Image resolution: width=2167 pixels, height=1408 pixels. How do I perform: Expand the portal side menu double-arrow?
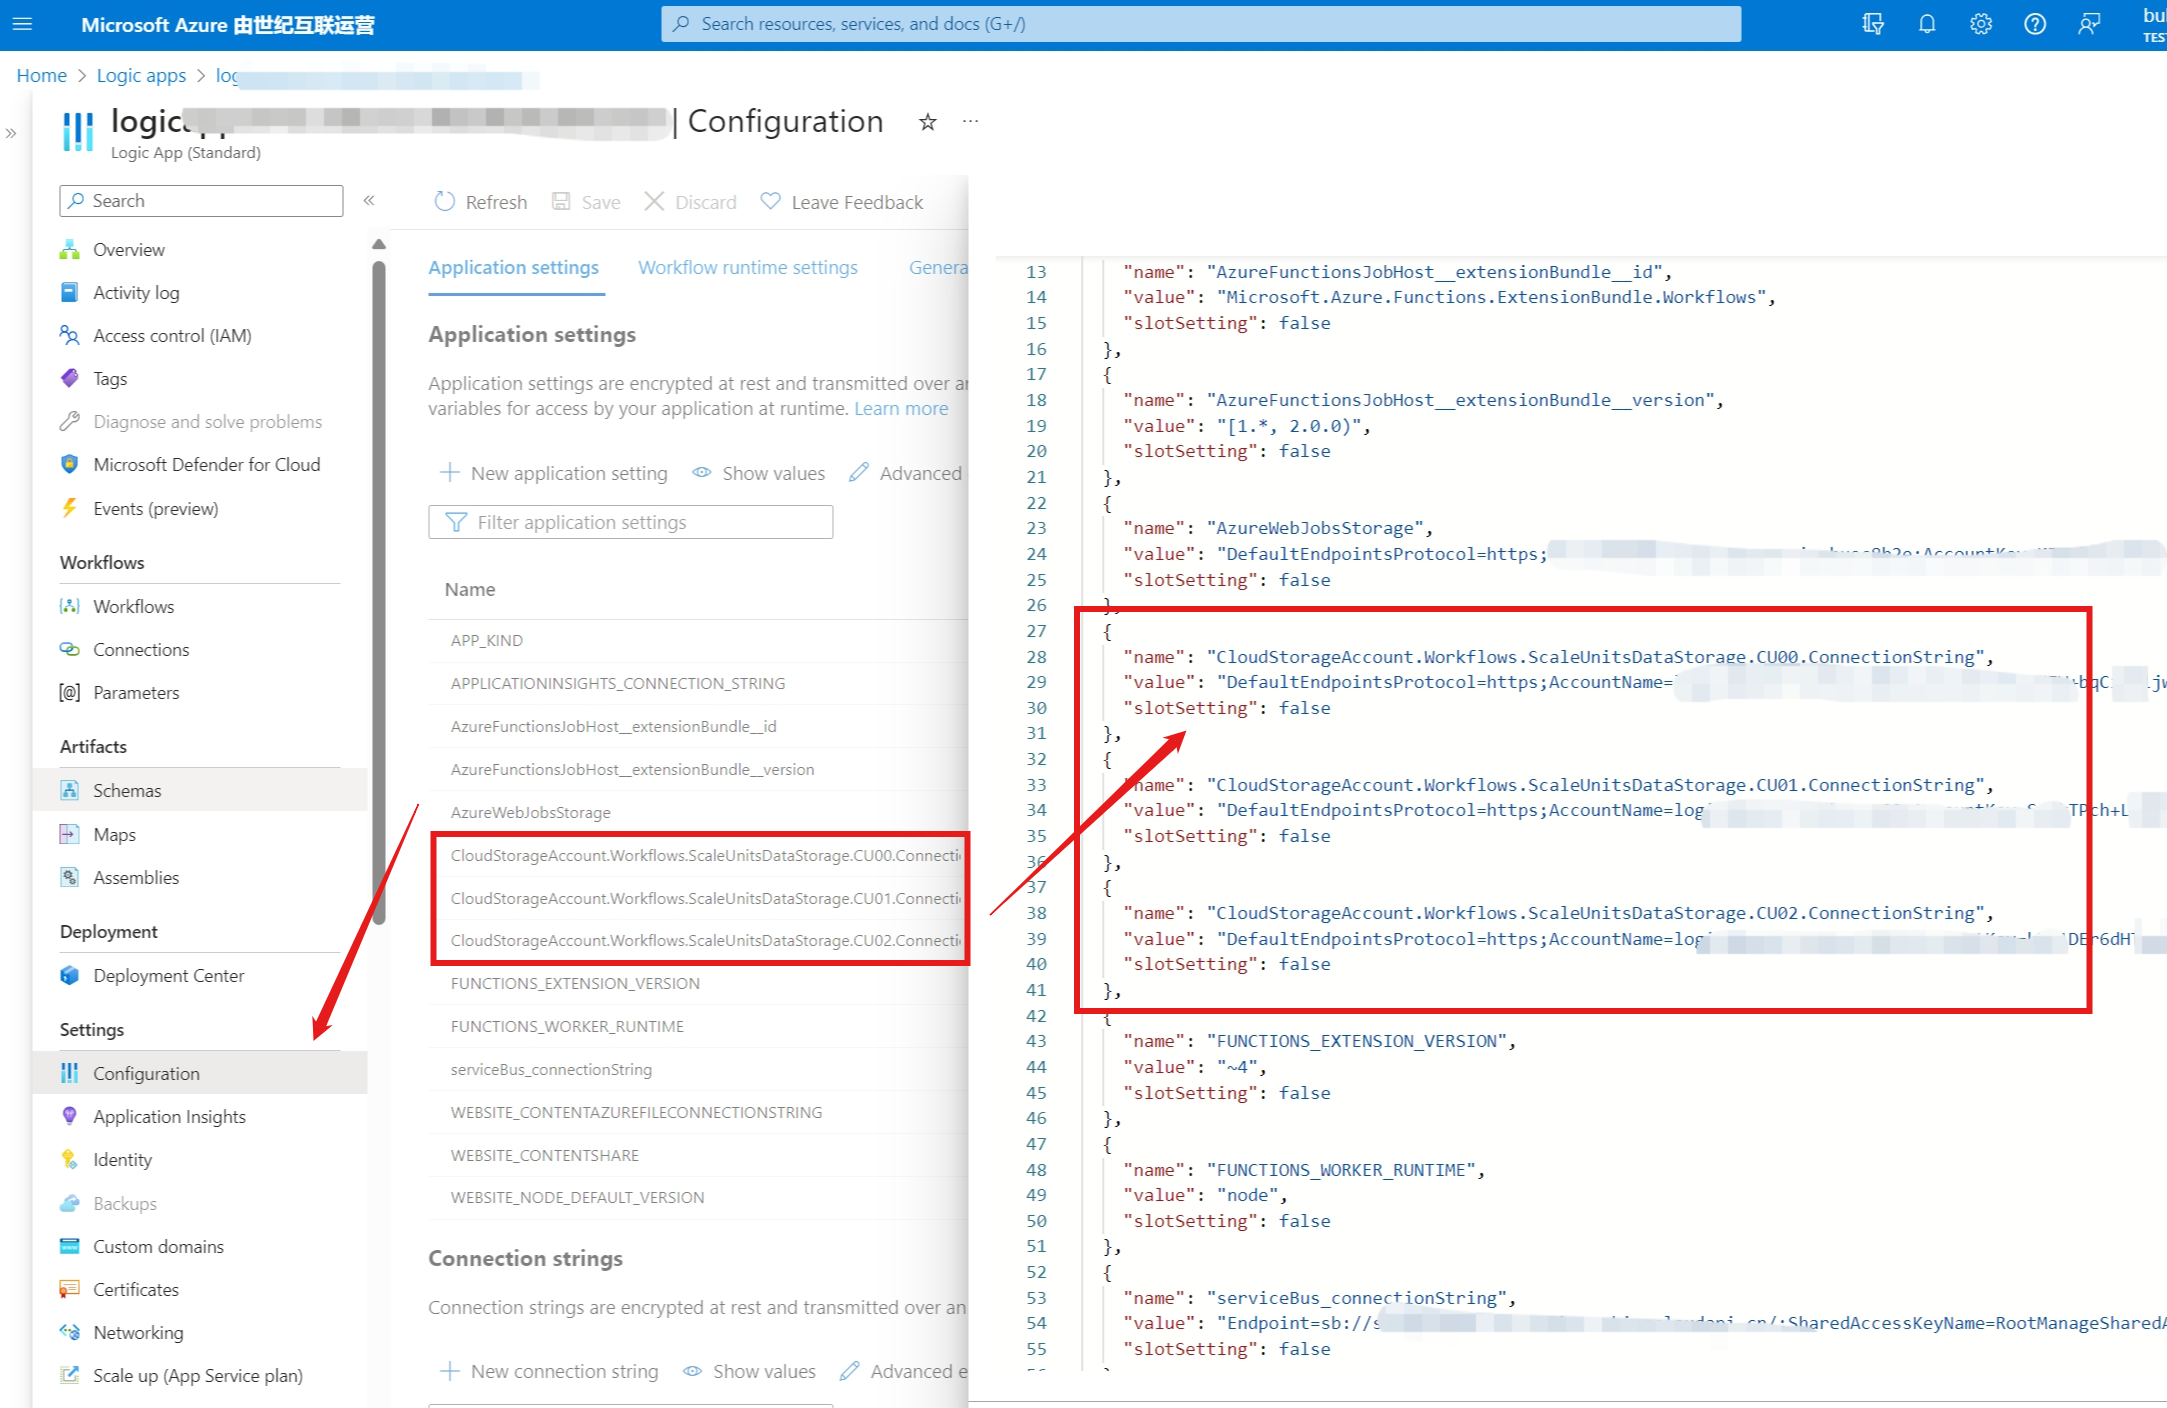11,133
